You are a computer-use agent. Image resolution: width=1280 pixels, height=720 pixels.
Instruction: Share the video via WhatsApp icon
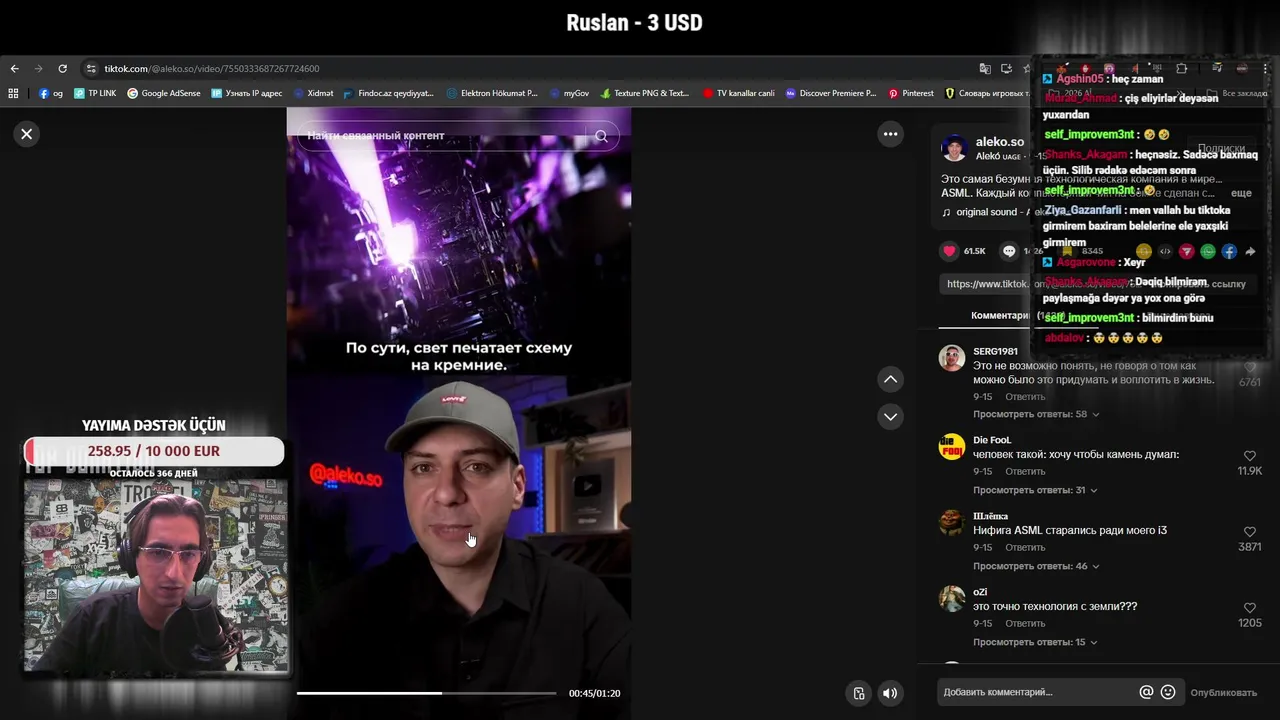pos(1208,251)
